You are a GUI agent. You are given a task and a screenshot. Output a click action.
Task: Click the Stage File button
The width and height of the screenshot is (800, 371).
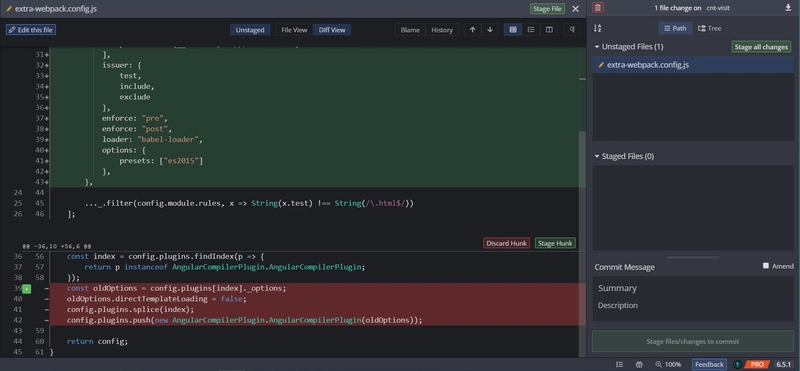(x=547, y=9)
